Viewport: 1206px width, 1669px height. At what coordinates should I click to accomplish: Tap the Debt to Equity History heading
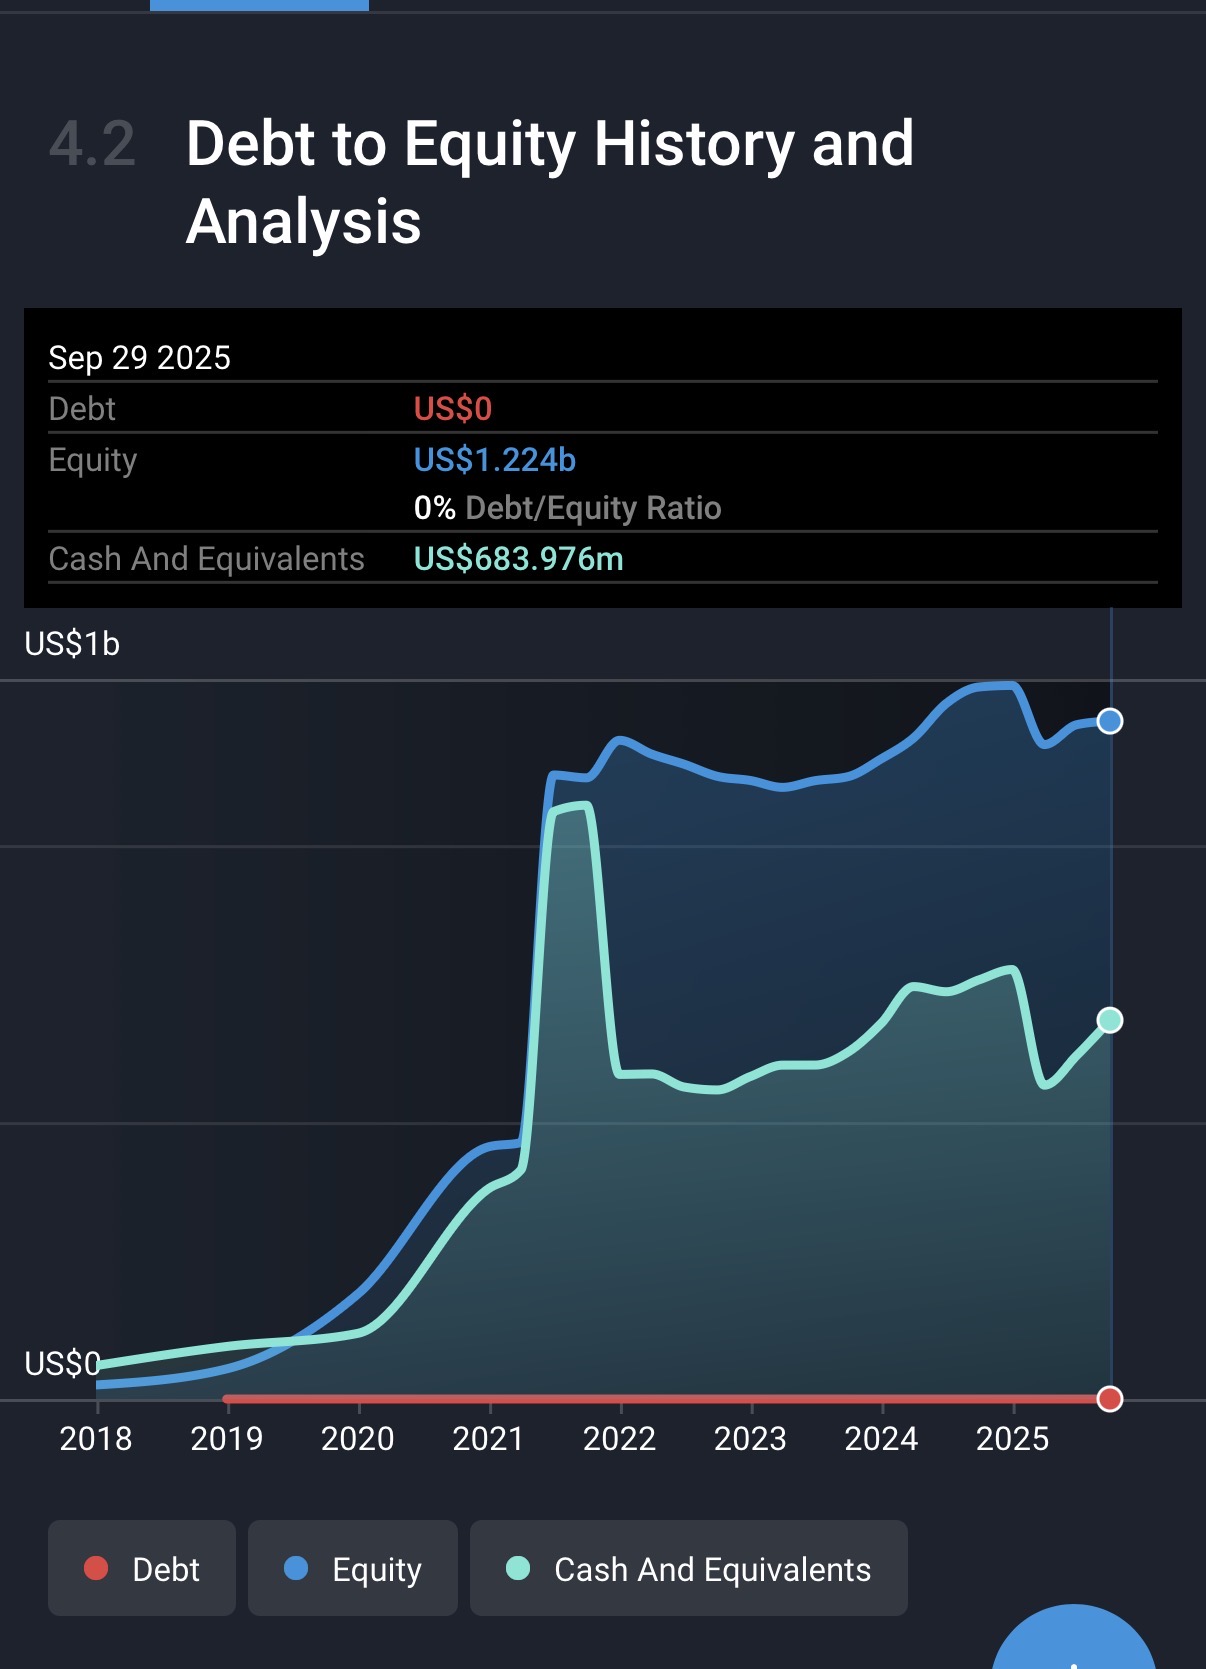pyautogui.click(x=549, y=181)
